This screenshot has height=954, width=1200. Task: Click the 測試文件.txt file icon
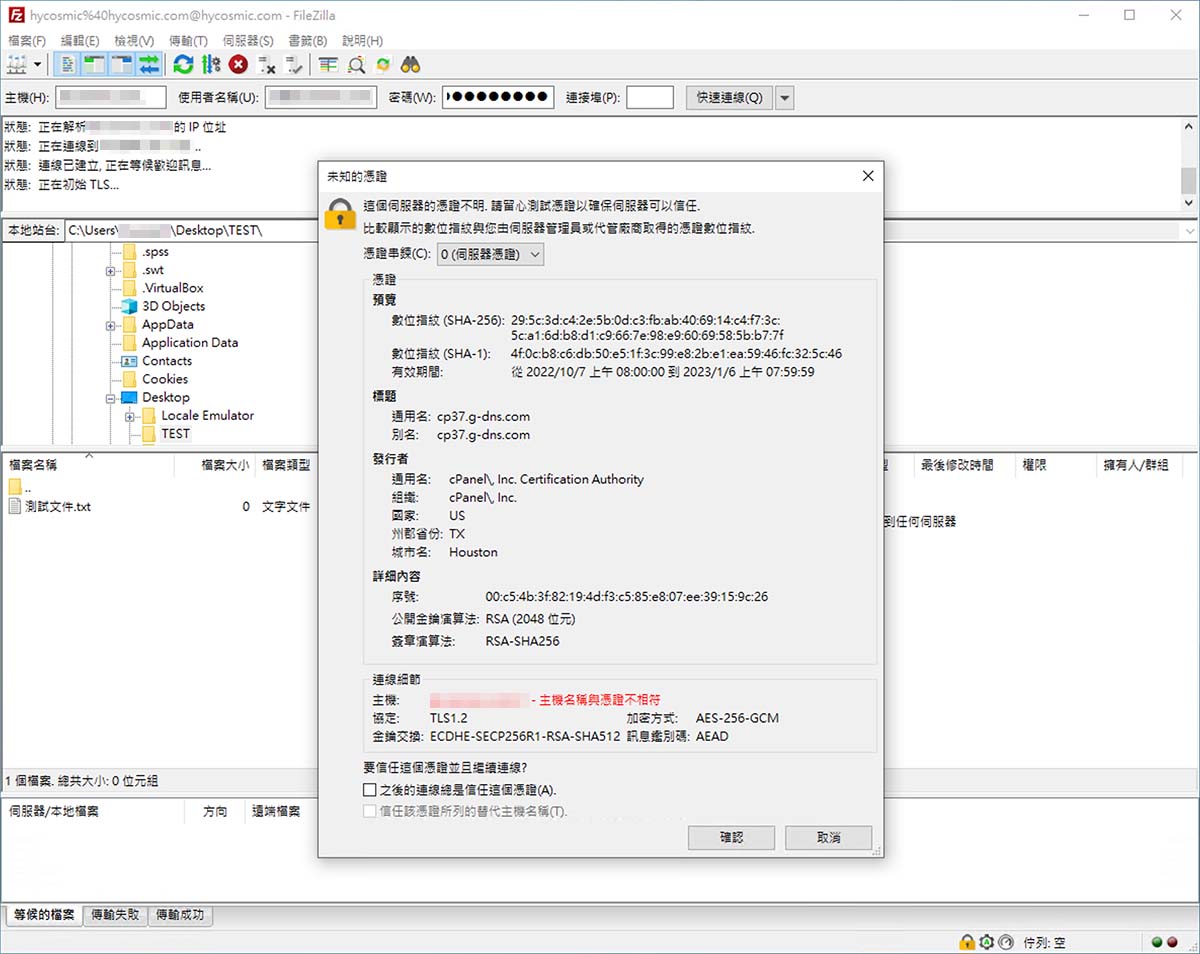tap(15, 506)
